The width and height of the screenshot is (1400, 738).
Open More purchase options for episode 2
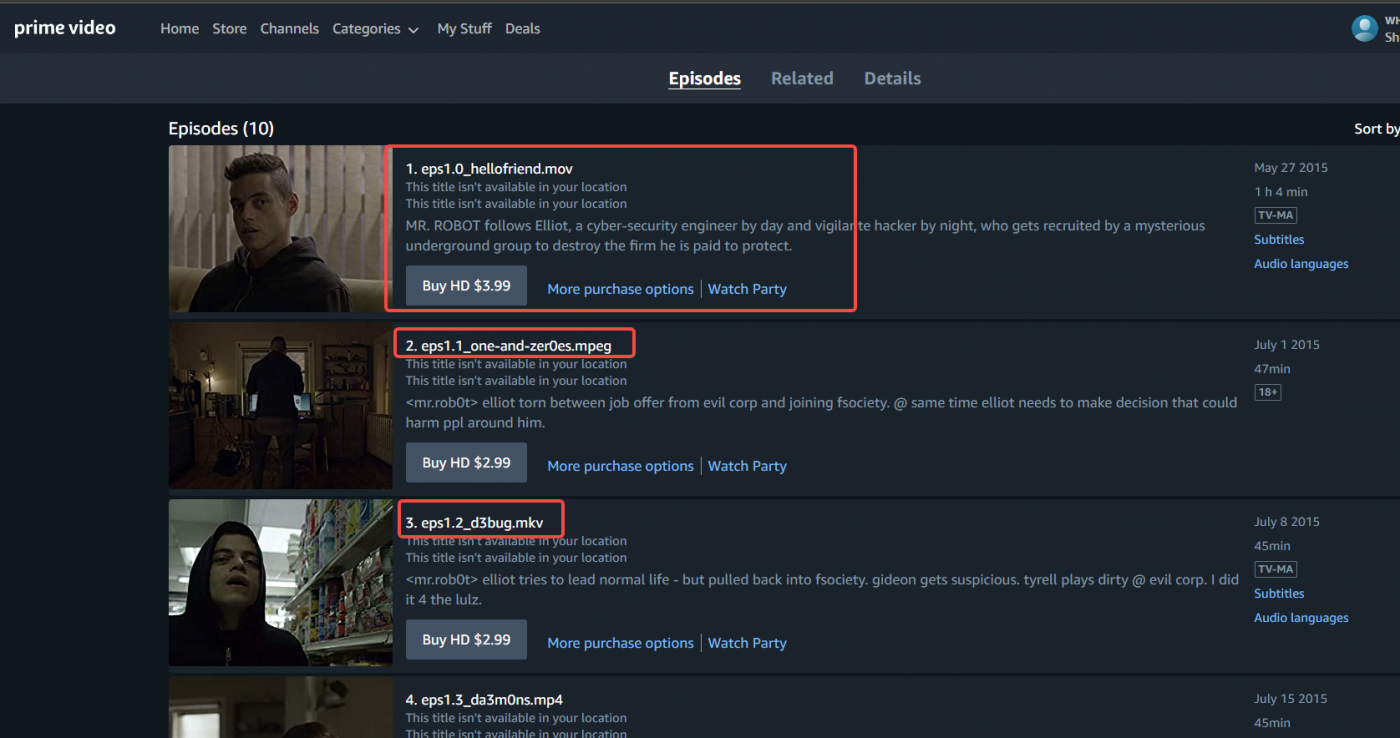coord(620,466)
